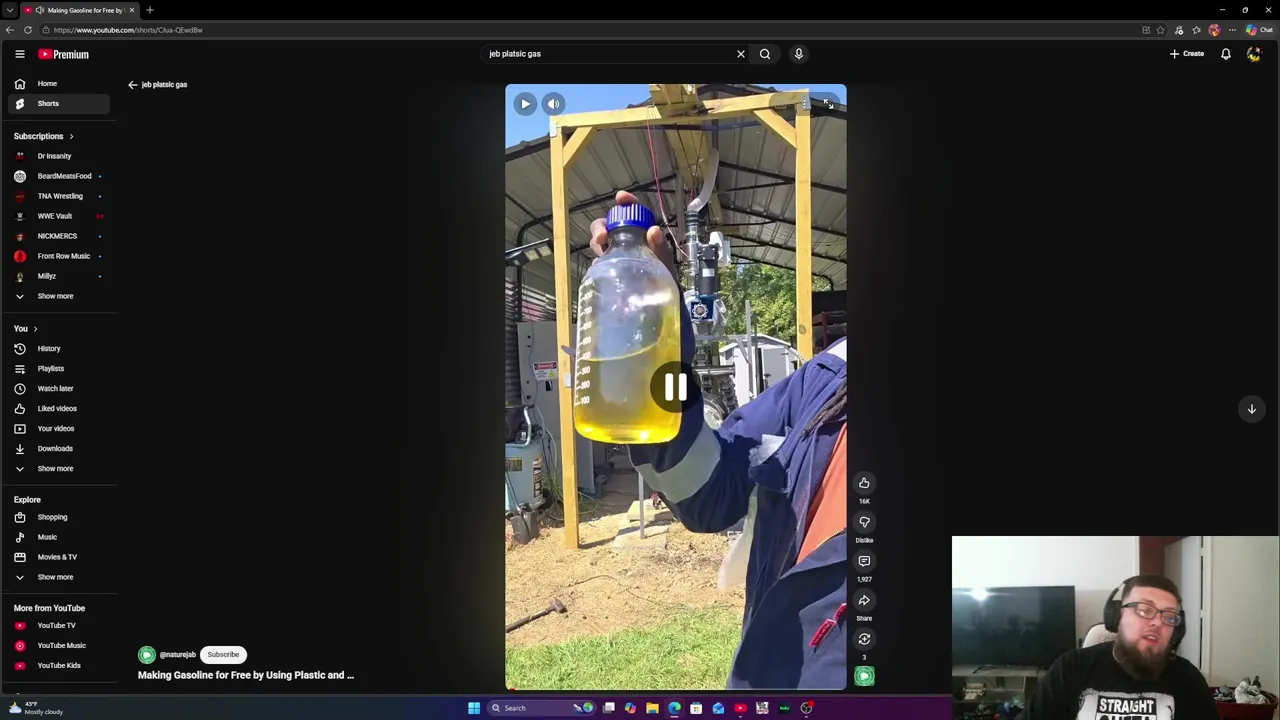Select Shorts in the sidebar
Viewport: 1280px width, 720px height.
(x=60, y=104)
